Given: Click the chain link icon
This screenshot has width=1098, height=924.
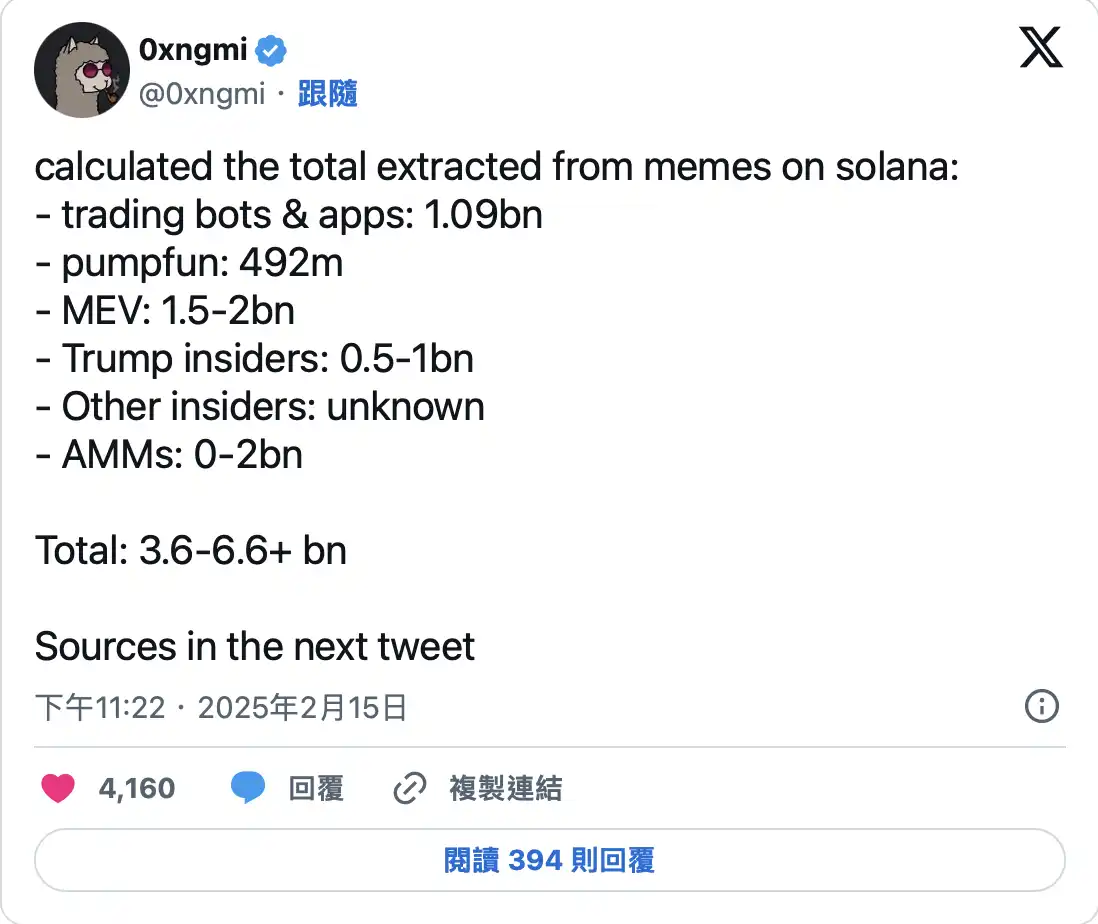Looking at the screenshot, I should point(409,788).
